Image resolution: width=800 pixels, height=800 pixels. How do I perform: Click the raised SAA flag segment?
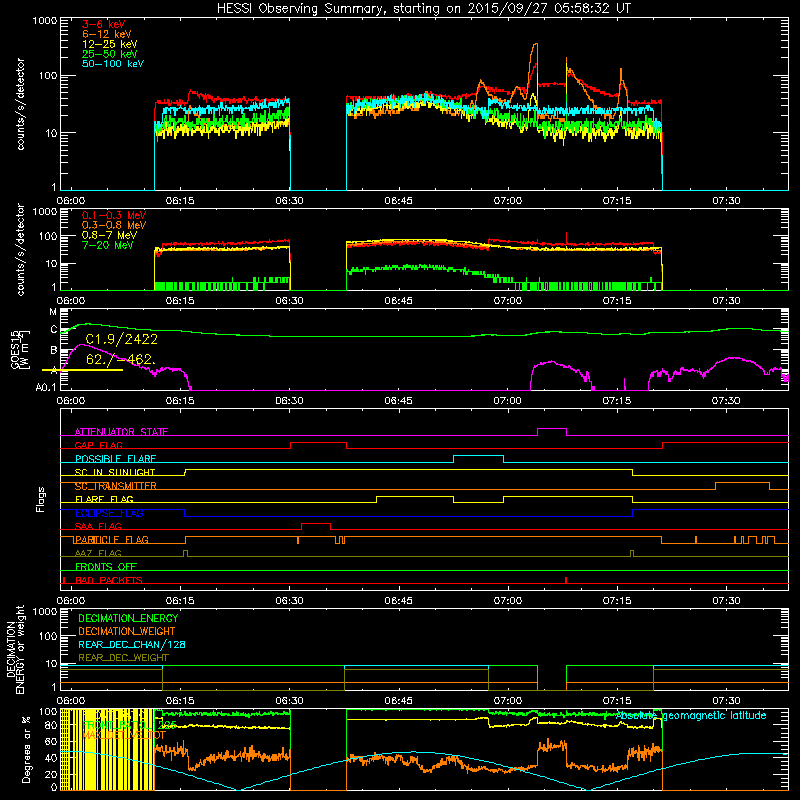point(316,524)
